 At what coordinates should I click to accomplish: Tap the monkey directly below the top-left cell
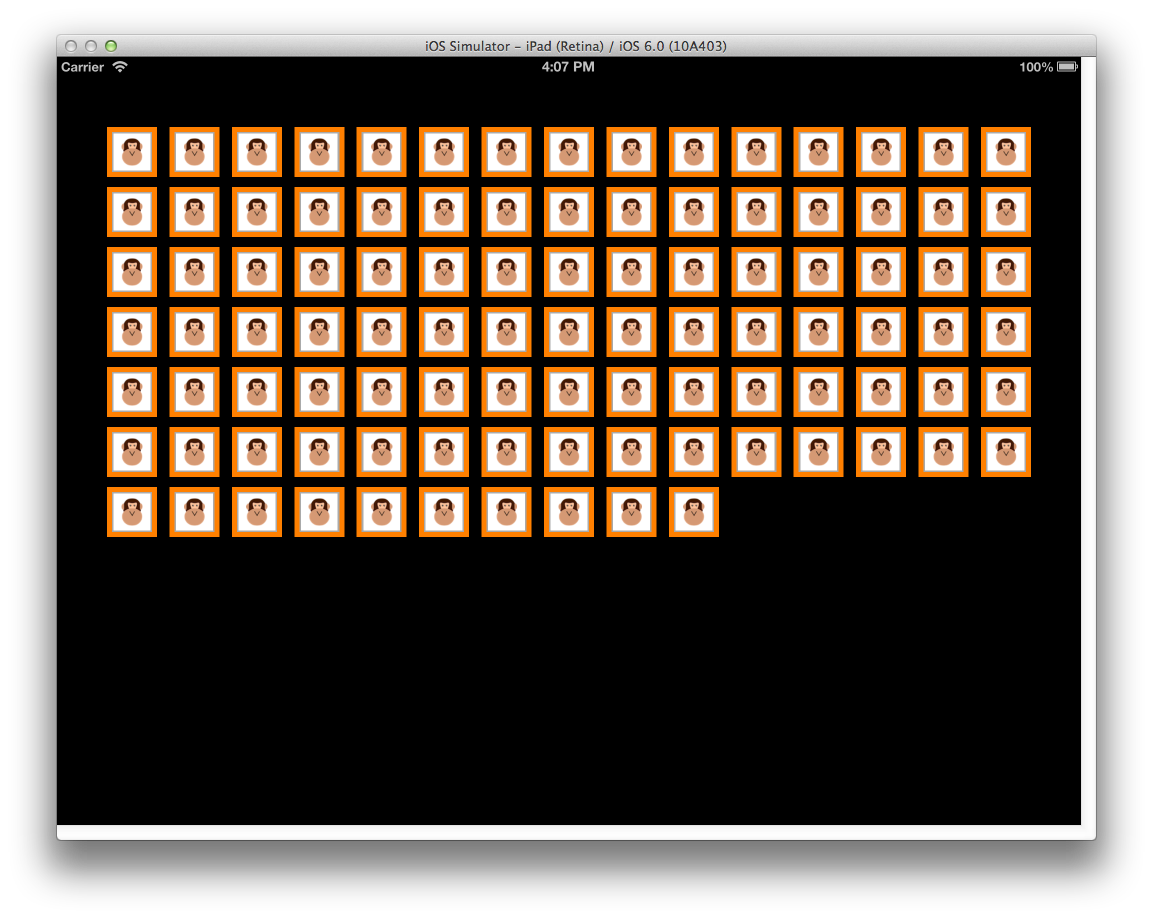point(131,211)
